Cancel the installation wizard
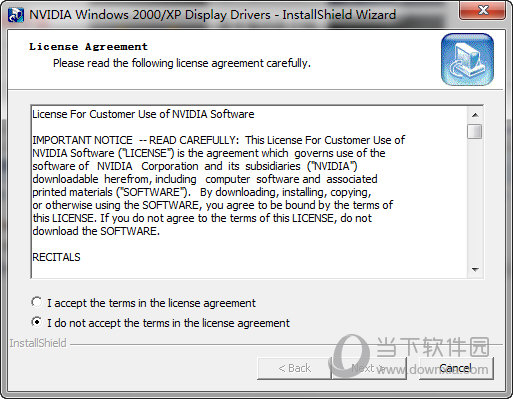 click(456, 368)
